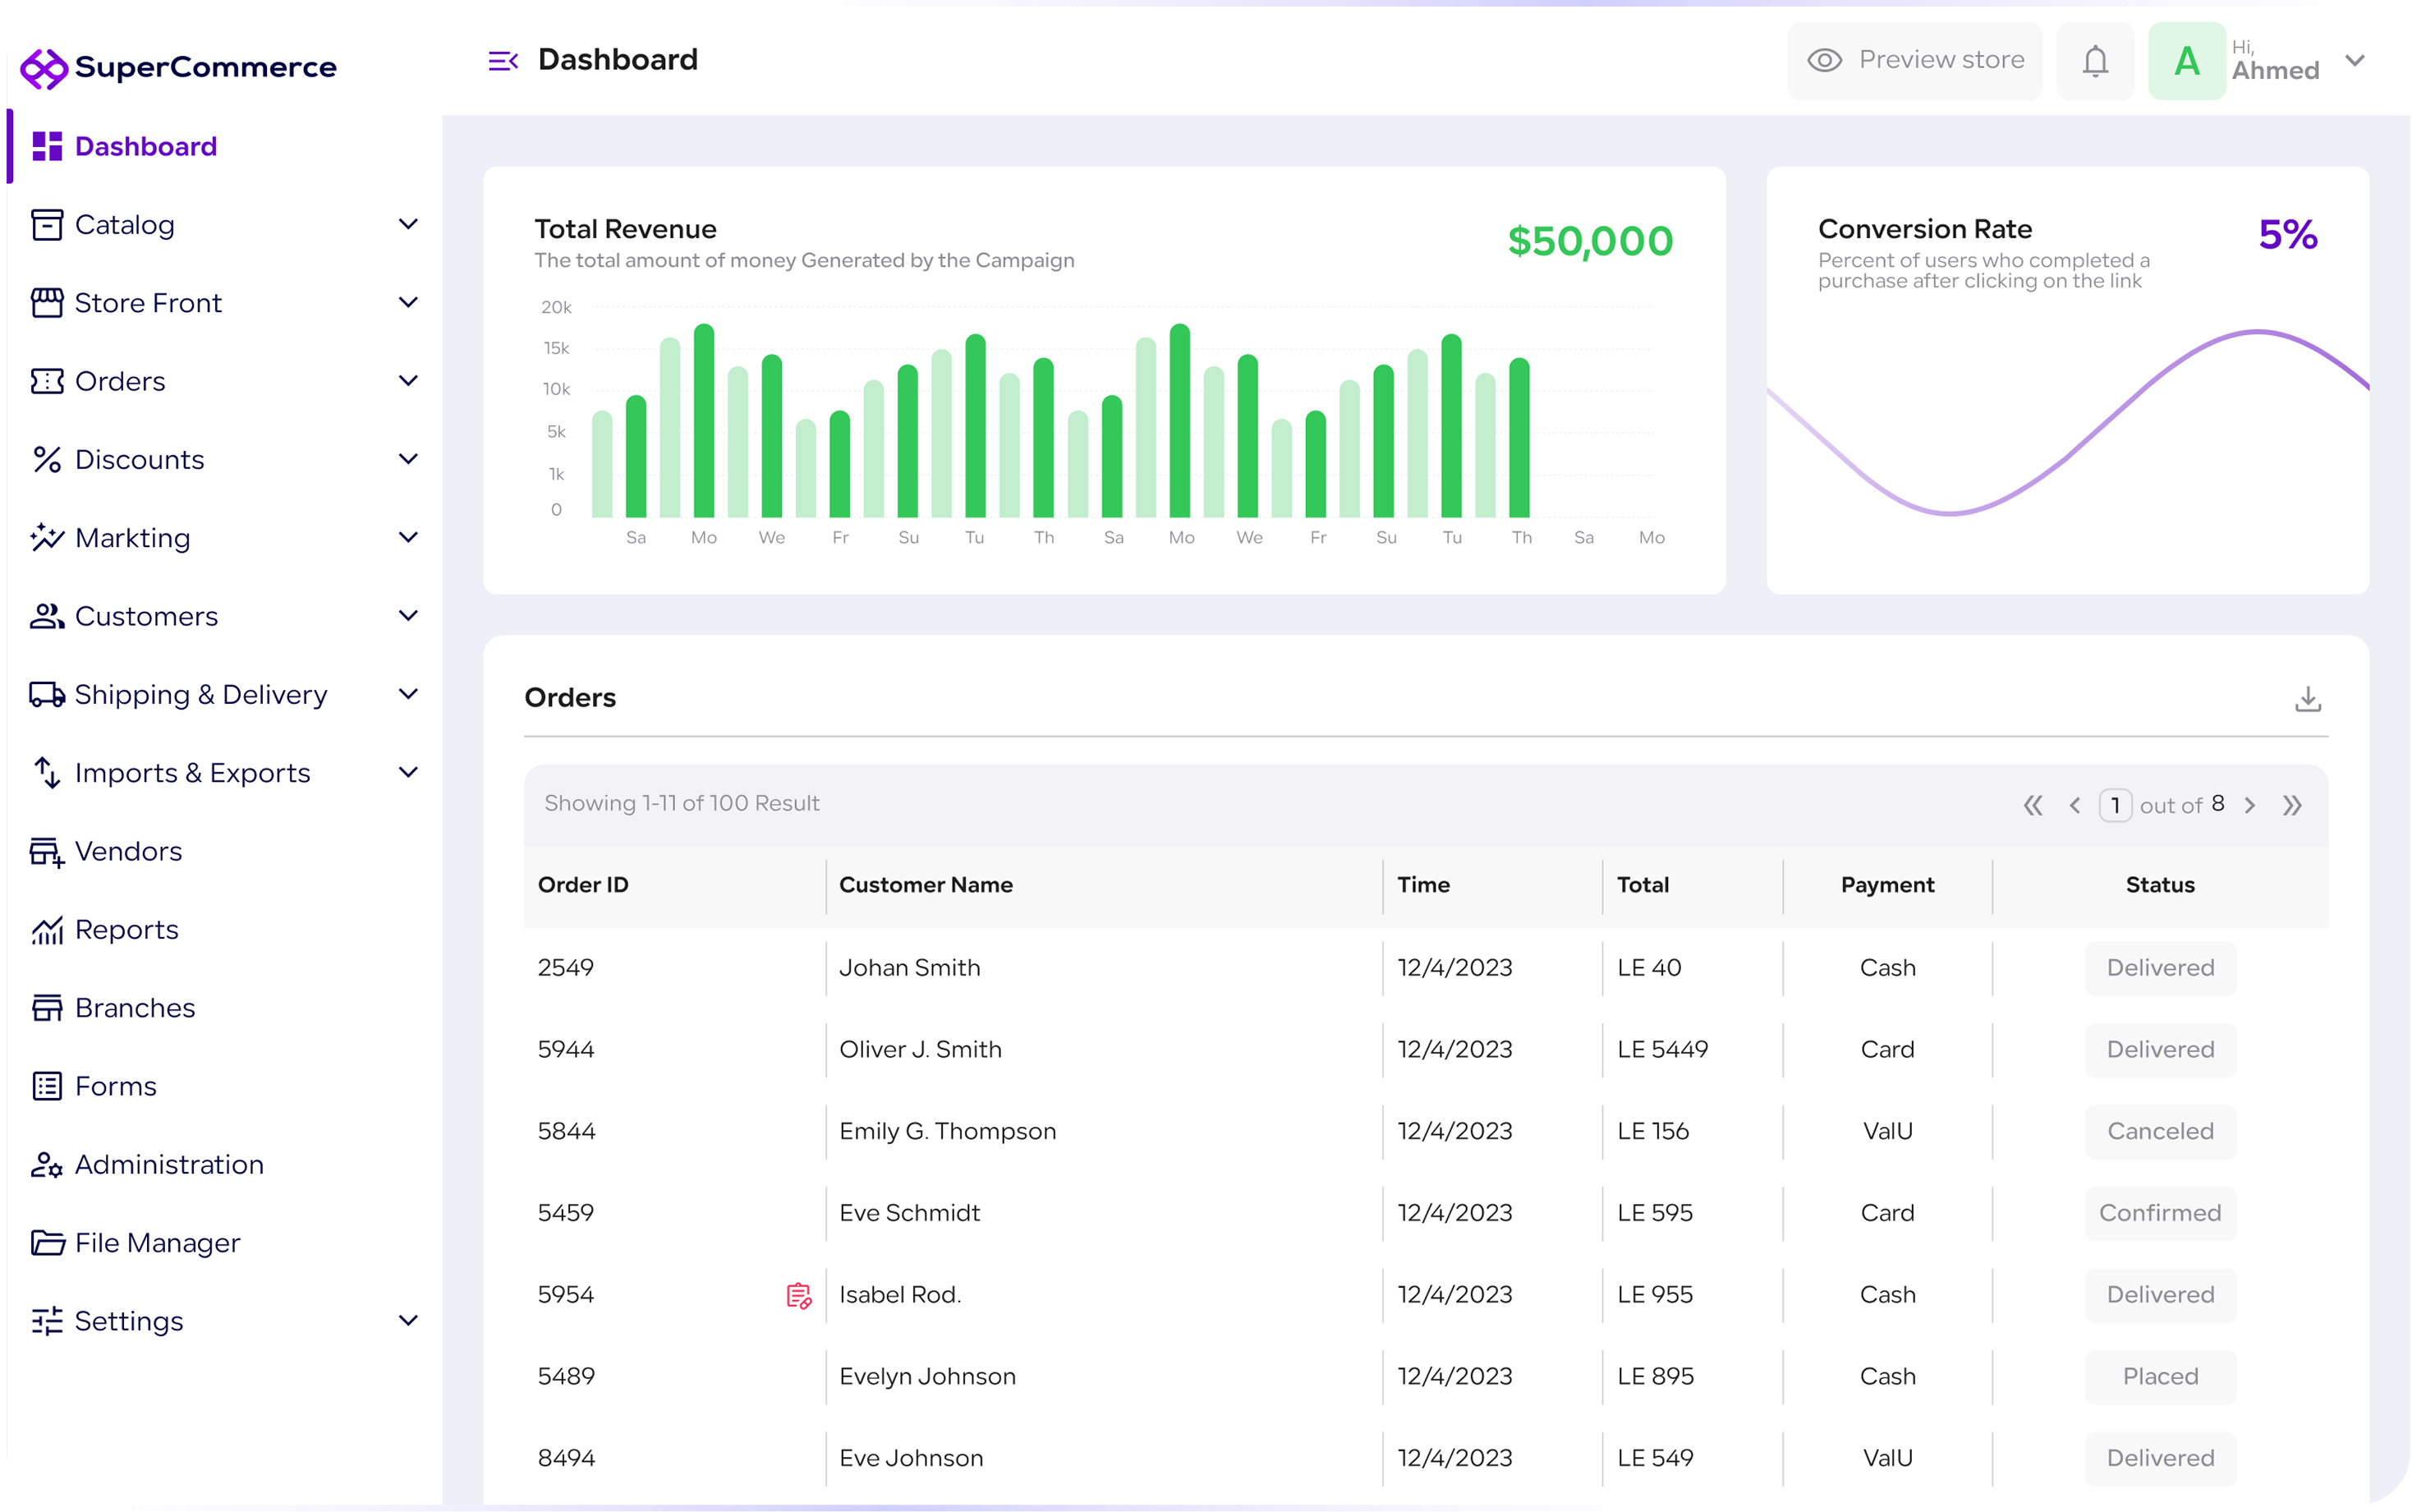The image size is (2417, 1512).
Task: Expand the Settings chevron
Action: coord(408,1320)
